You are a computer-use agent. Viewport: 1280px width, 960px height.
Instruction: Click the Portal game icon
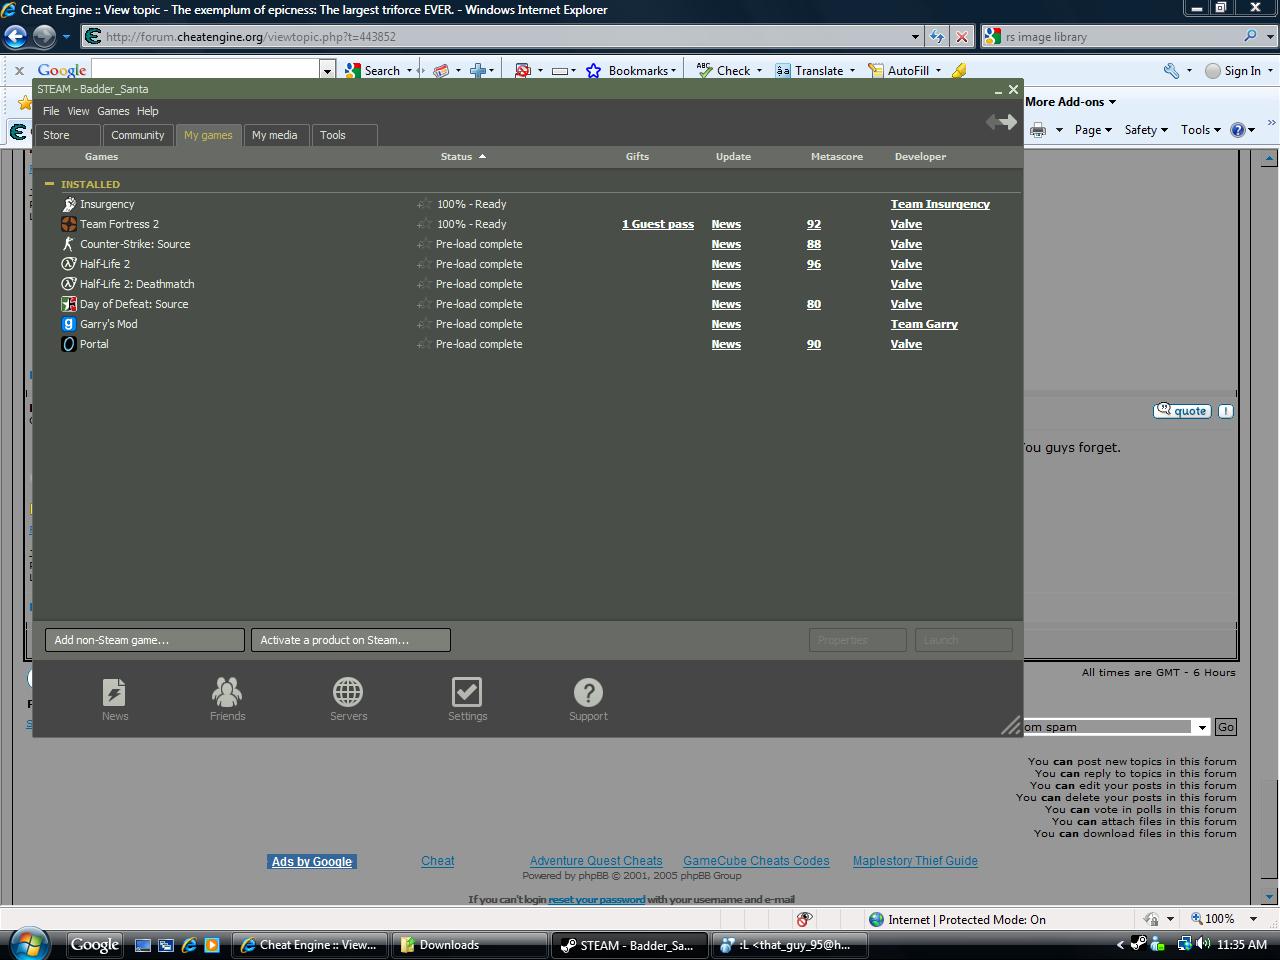[68, 344]
